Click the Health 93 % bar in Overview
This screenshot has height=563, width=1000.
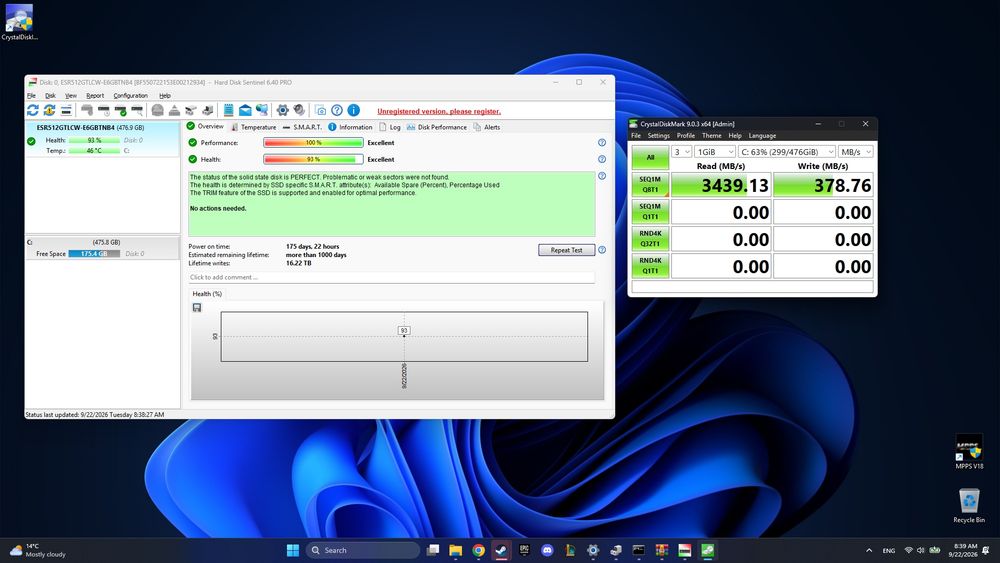click(313, 159)
